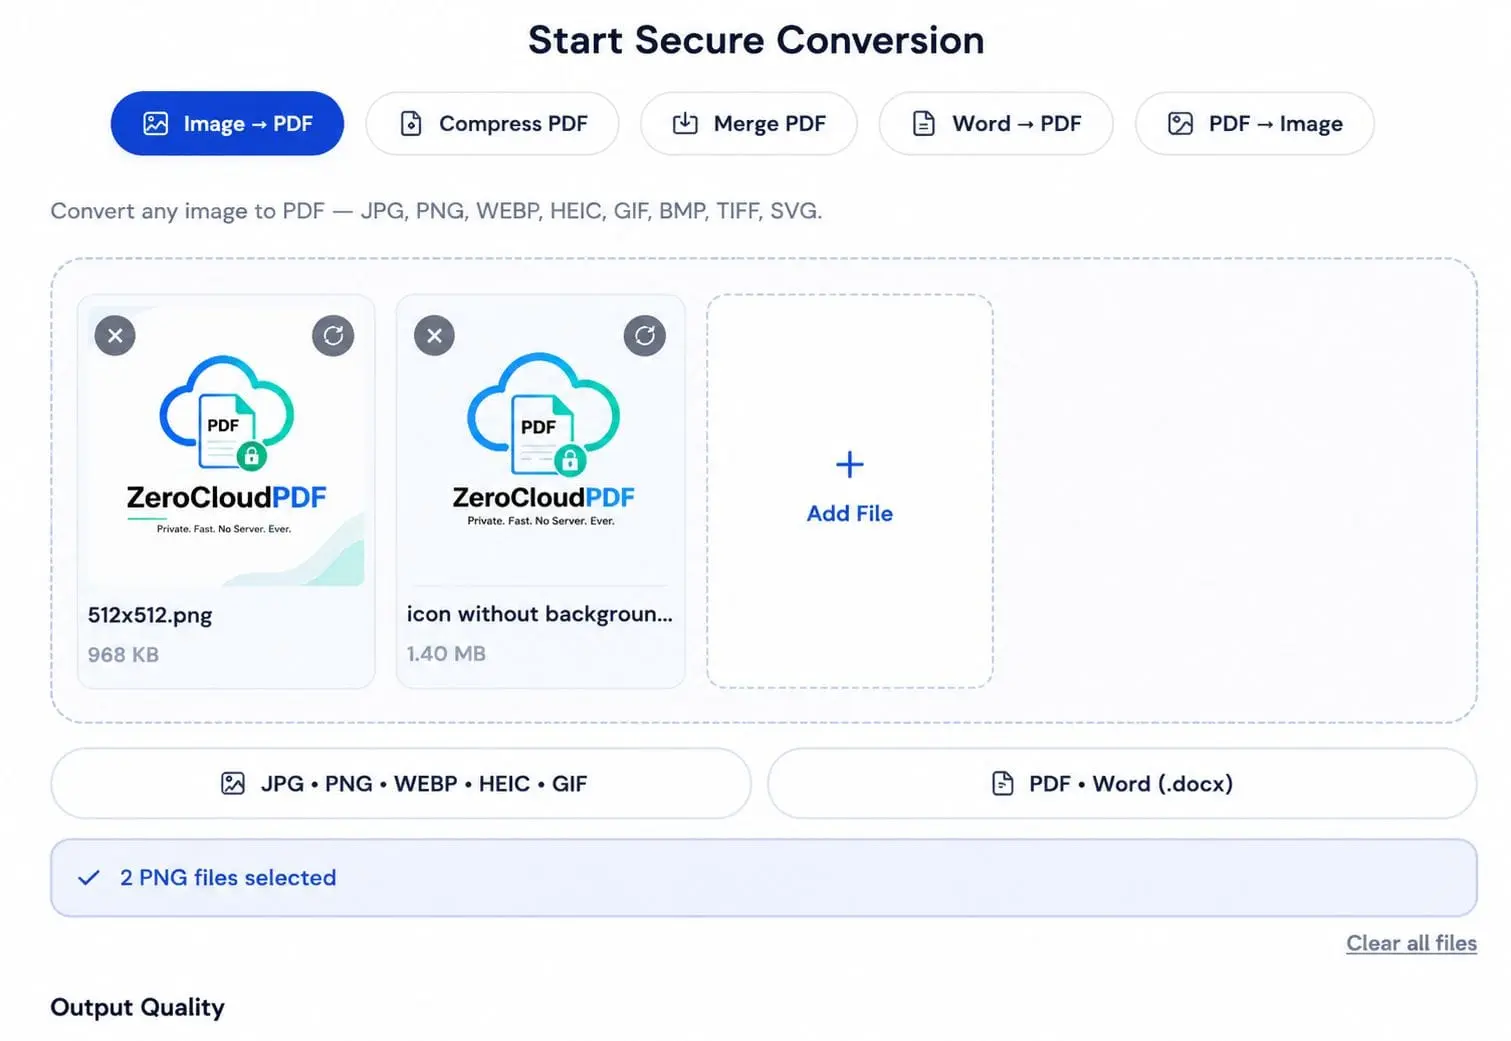Rotate the 512x512.png file
Image resolution: width=1511 pixels, height=1041 pixels.
(x=333, y=336)
